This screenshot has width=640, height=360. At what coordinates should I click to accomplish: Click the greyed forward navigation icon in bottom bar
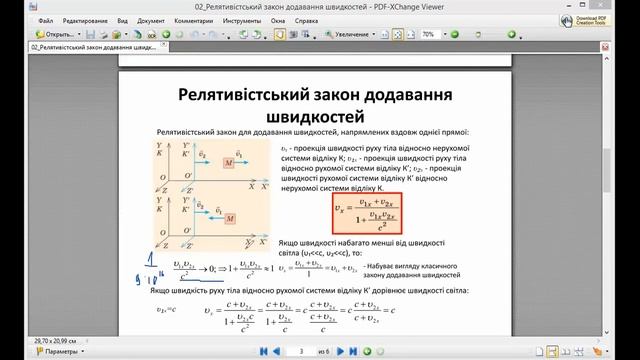click(380, 351)
